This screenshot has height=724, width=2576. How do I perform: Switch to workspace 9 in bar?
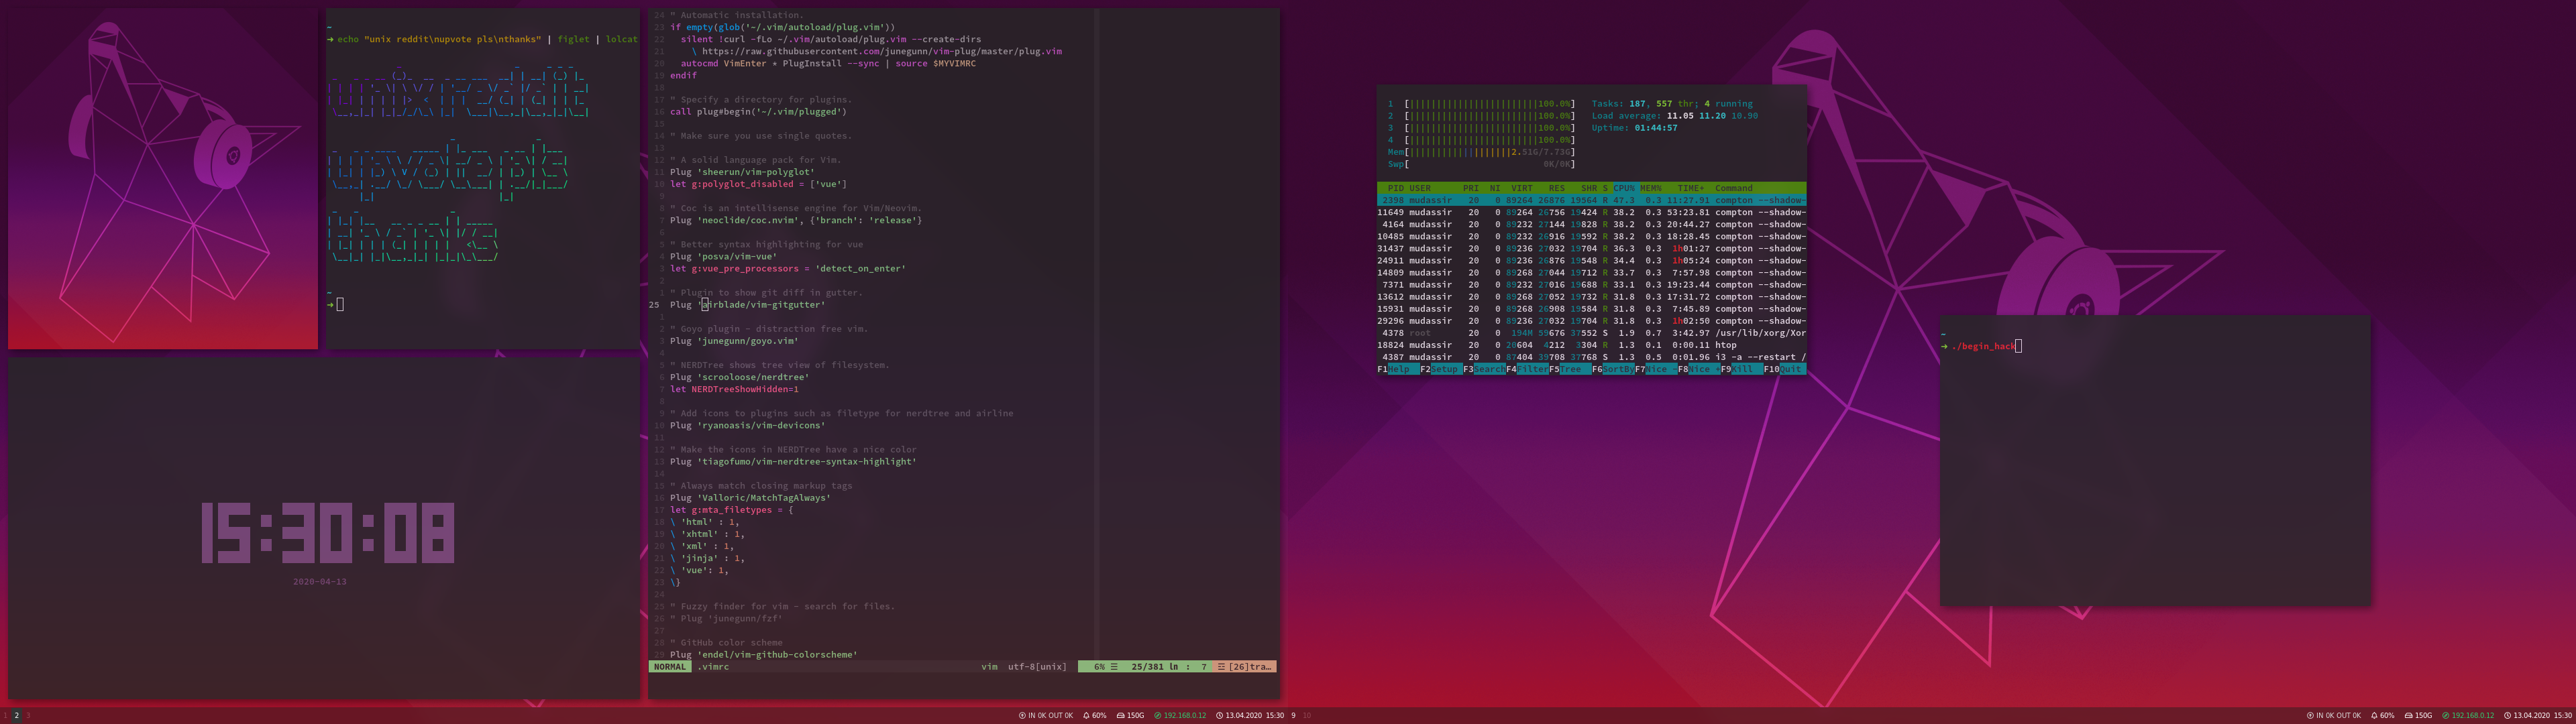tap(1293, 716)
